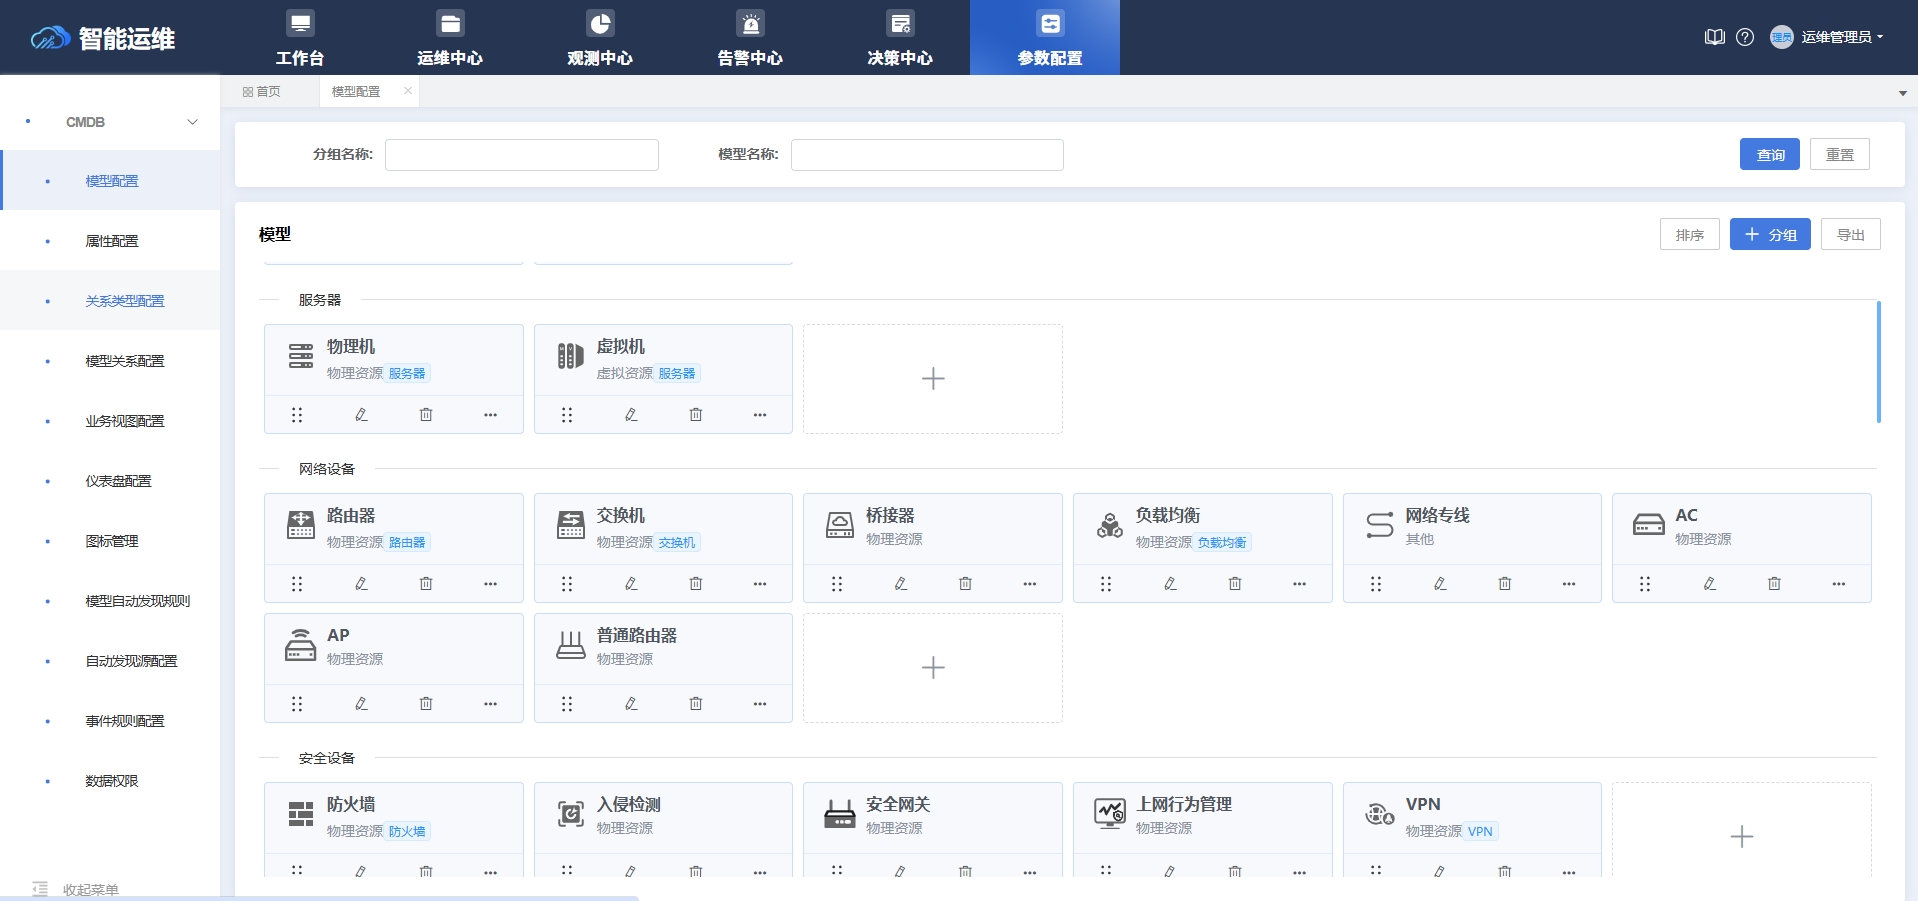Viewport: 1918px width, 901px height.
Task: Add a new model in the 网络设备 group
Action: 932,667
